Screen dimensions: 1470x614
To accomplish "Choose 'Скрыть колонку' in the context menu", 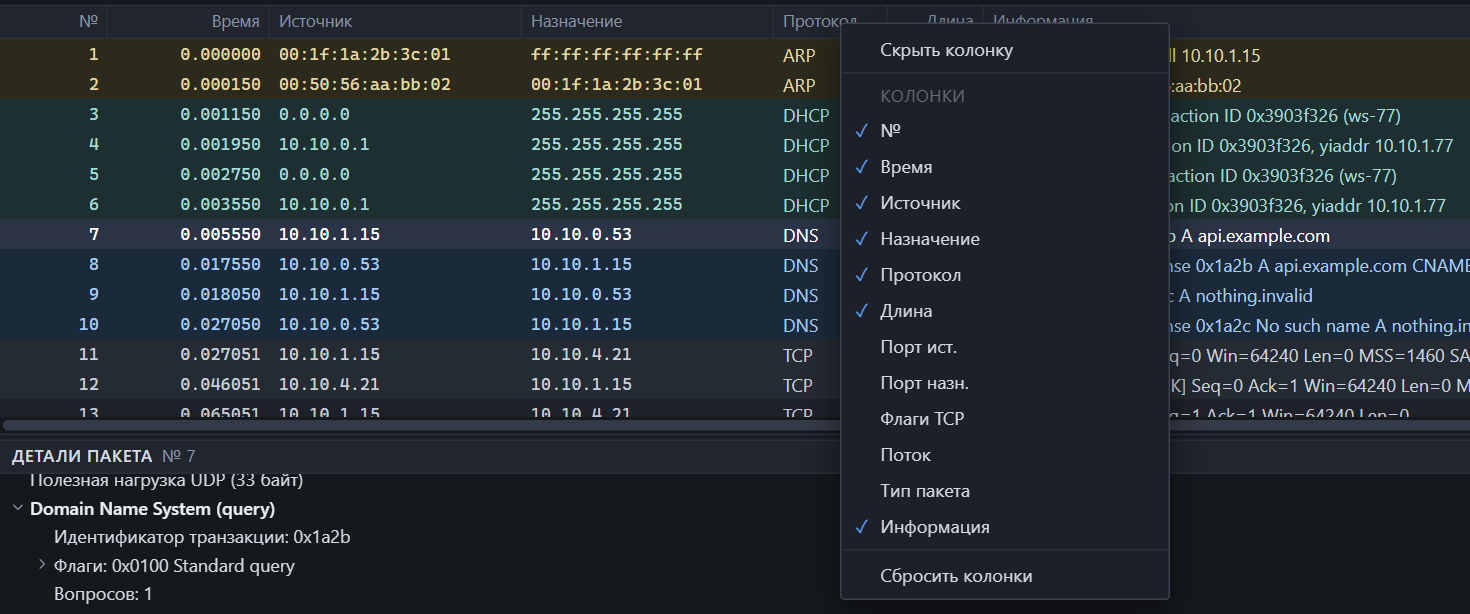I will [x=1005, y=50].
